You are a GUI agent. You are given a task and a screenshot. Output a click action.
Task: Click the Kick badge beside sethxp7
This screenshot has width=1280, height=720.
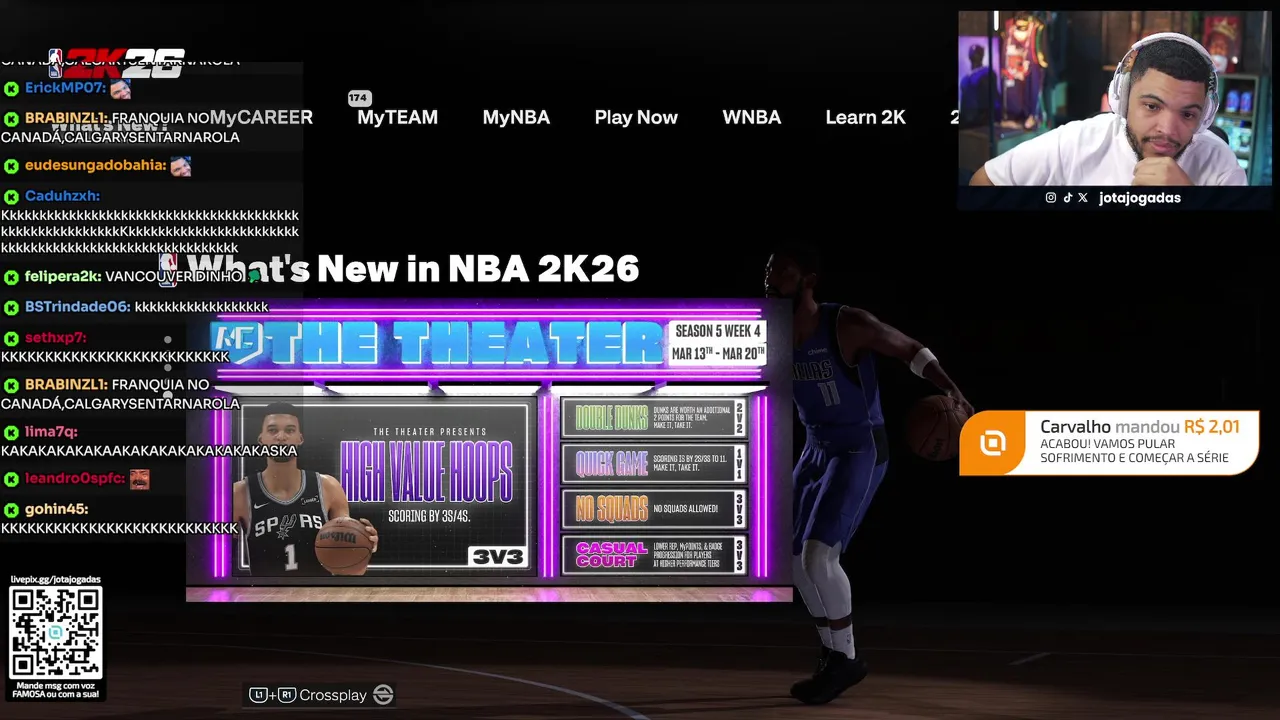click(x=11, y=339)
